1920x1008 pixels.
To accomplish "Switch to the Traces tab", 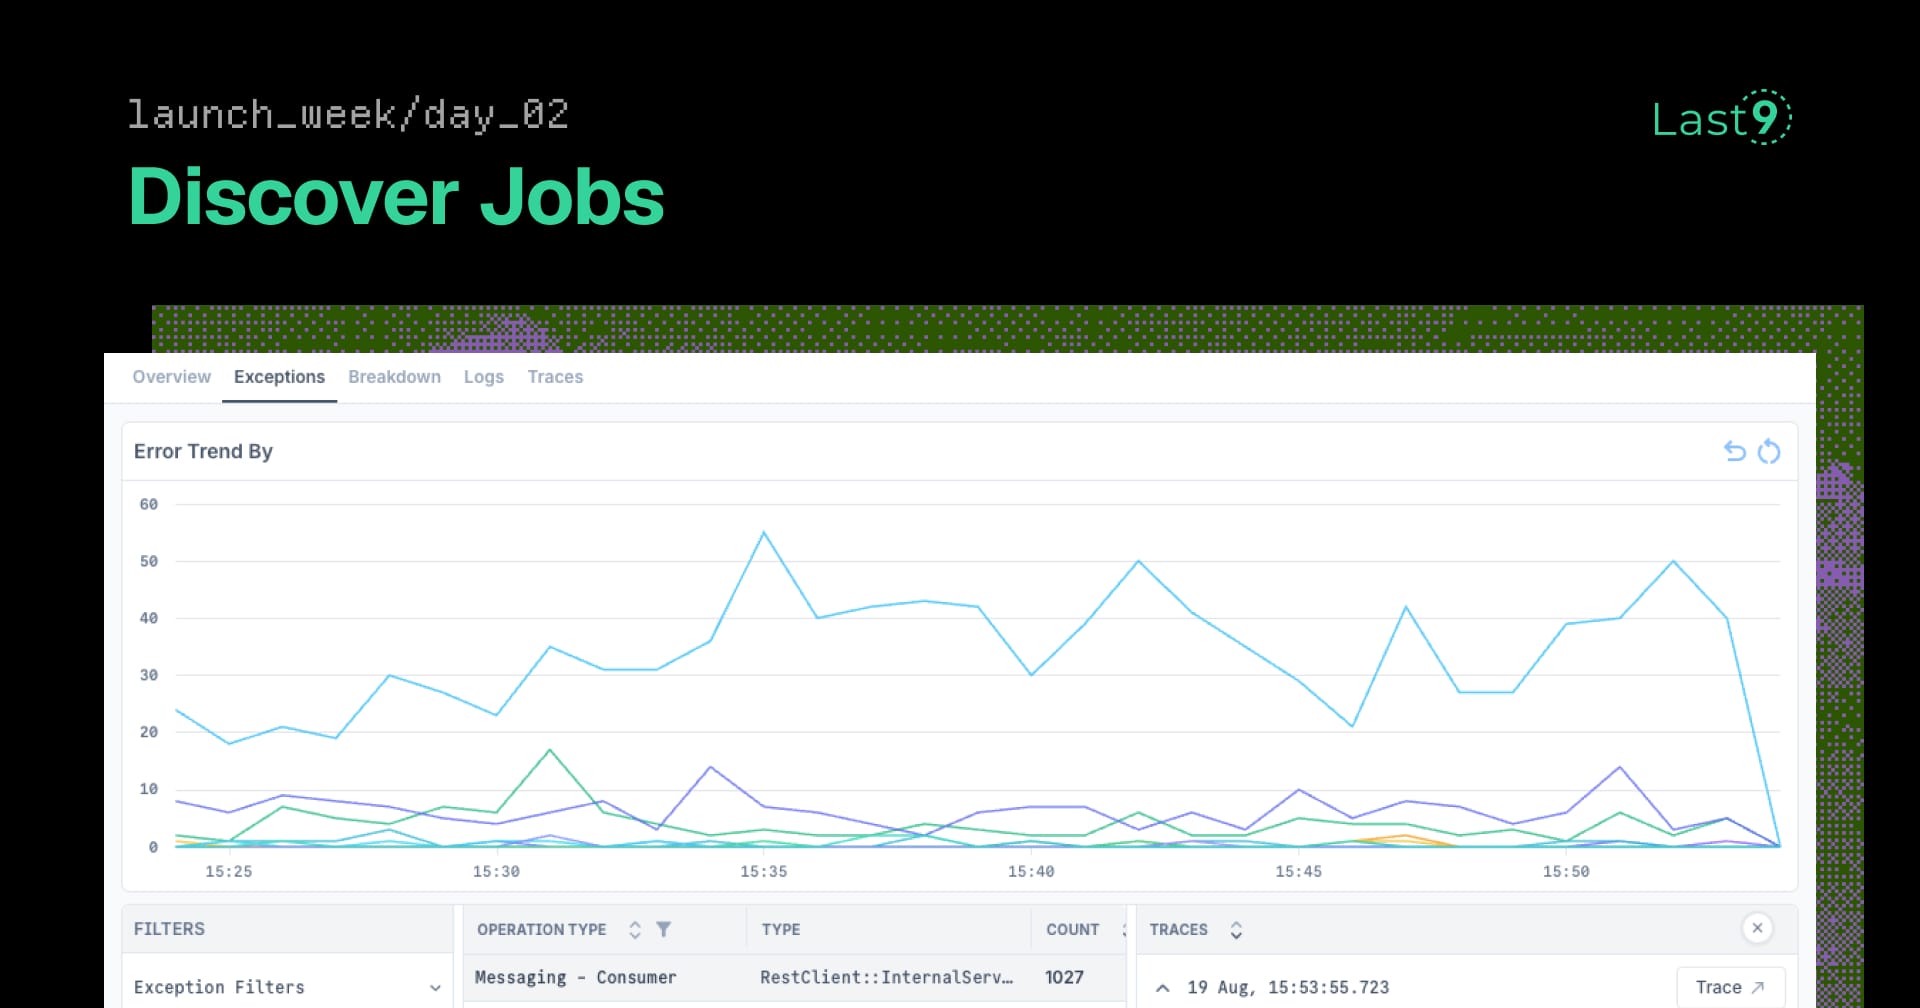I will pyautogui.click(x=555, y=377).
